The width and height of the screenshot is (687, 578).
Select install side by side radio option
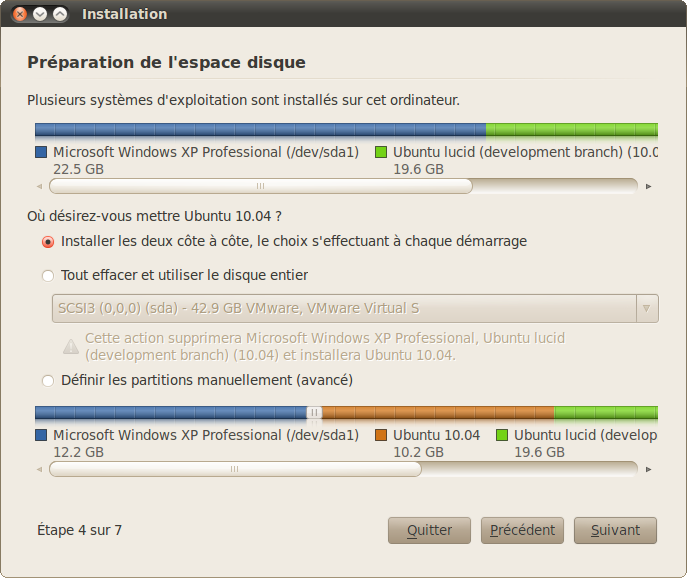(48, 242)
